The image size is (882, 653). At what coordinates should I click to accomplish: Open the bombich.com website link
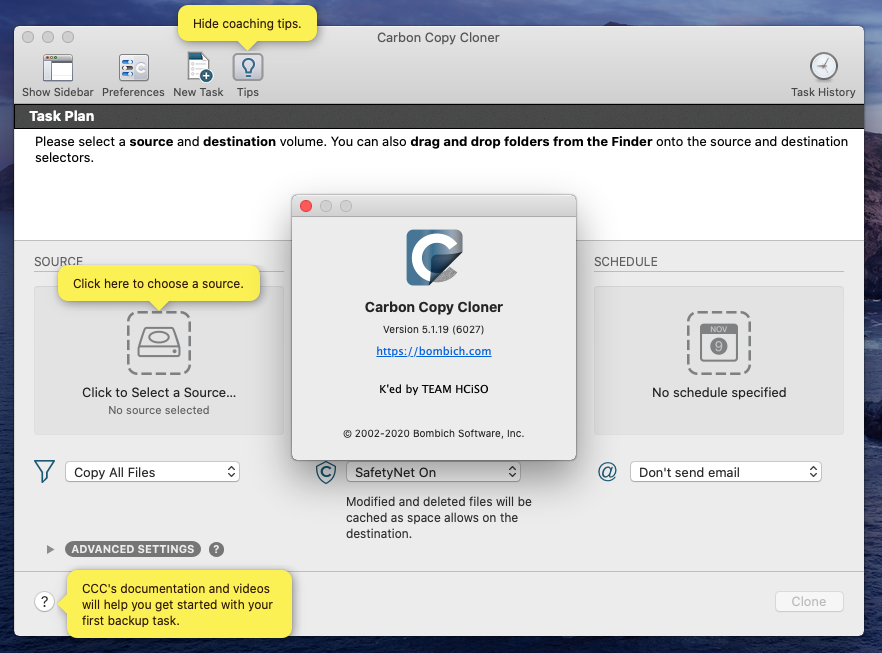[x=434, y=351]
